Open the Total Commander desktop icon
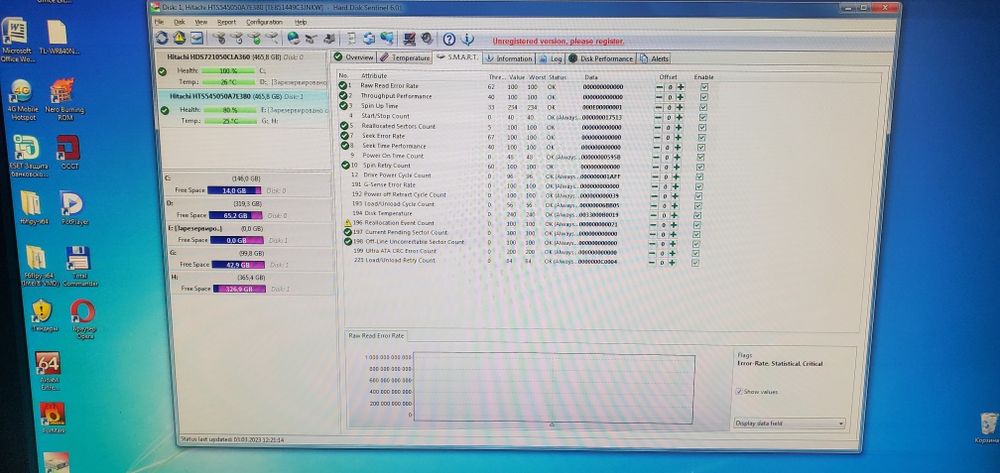 tap(80, 266)
